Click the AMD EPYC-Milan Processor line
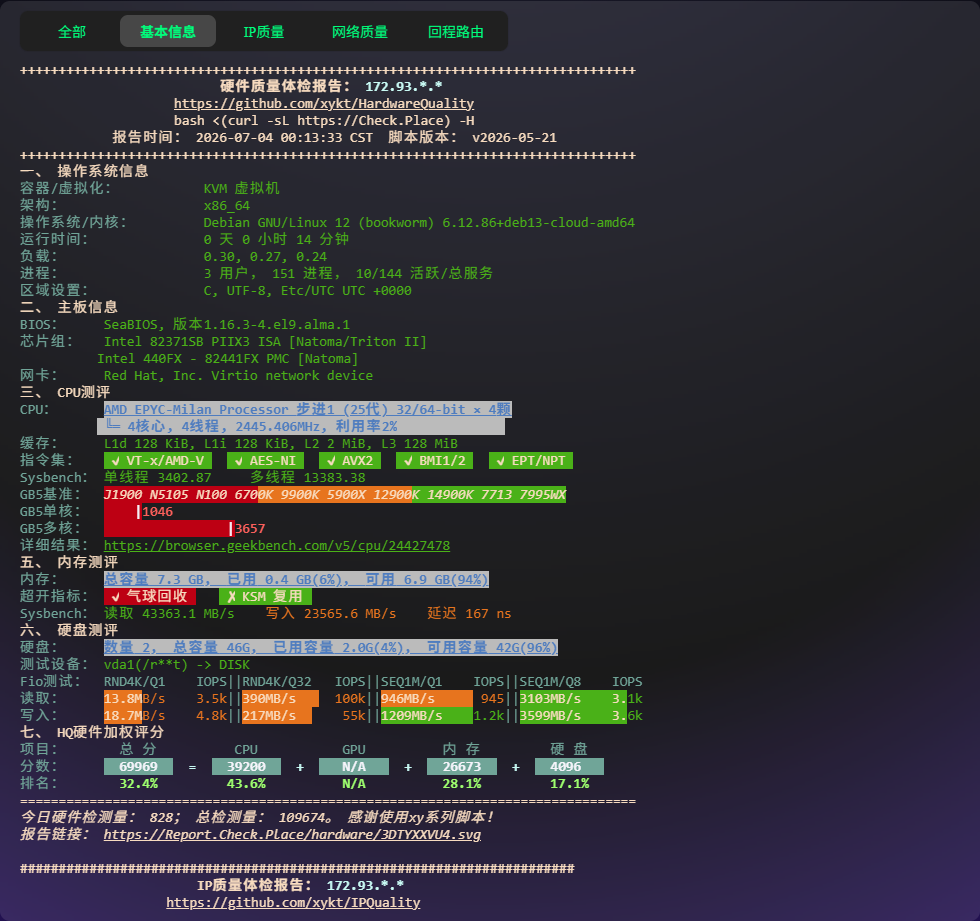 pyautogui.click(x=308, y=409)
